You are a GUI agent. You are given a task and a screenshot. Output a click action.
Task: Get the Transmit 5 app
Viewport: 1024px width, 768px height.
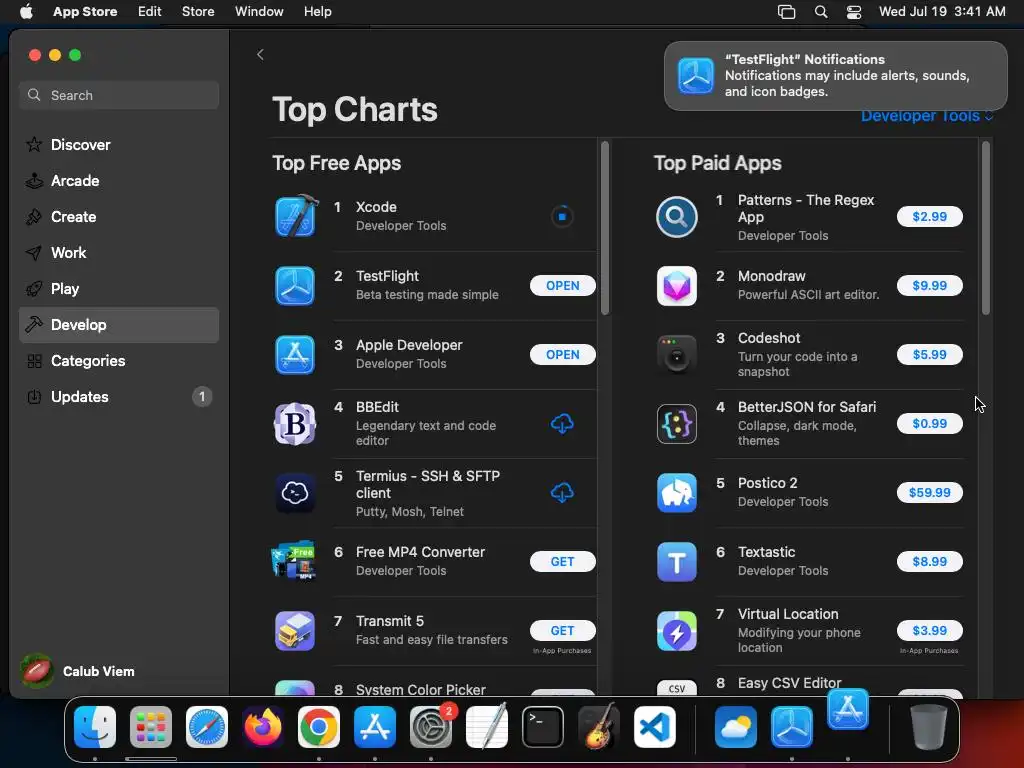562,630
